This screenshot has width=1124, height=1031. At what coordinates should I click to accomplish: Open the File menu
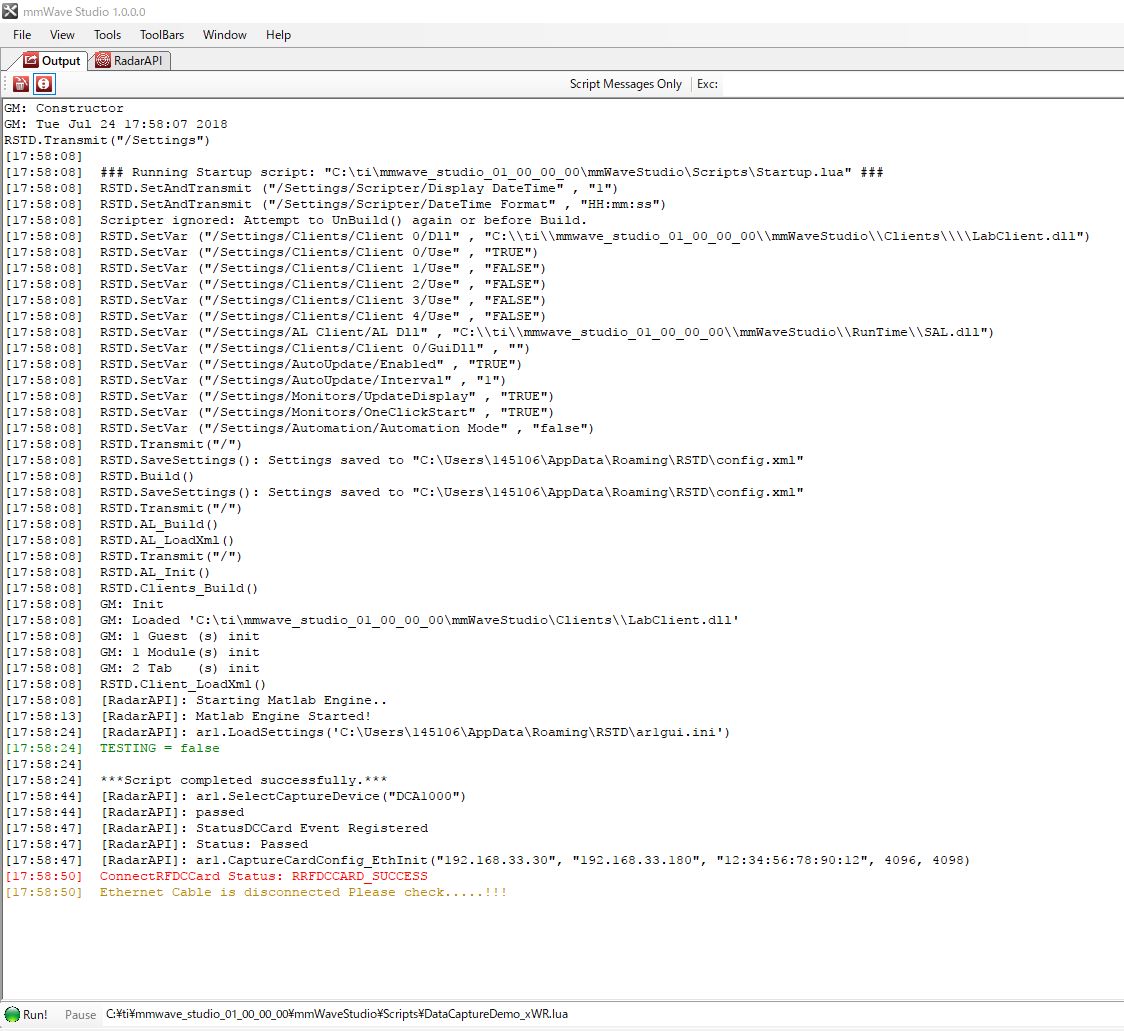22,34
